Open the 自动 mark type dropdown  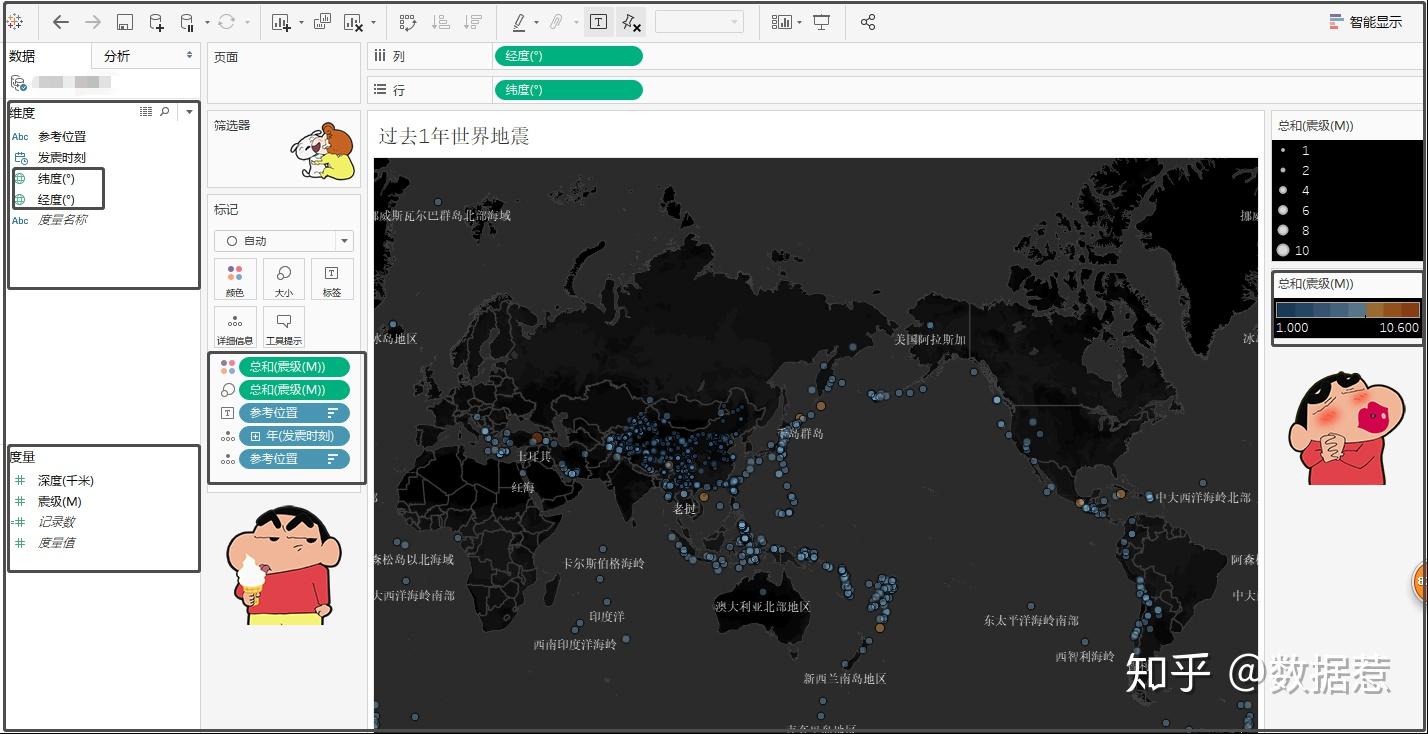pyautogui.click(x=283, y=240)
